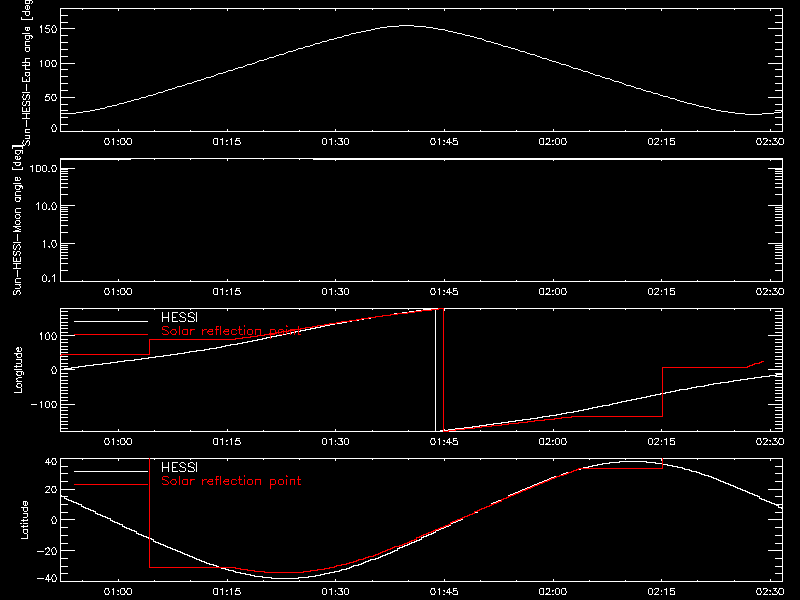Click white HESSI legend line in Latitude plot
The image size is (800, 600).
pos(111,471)
